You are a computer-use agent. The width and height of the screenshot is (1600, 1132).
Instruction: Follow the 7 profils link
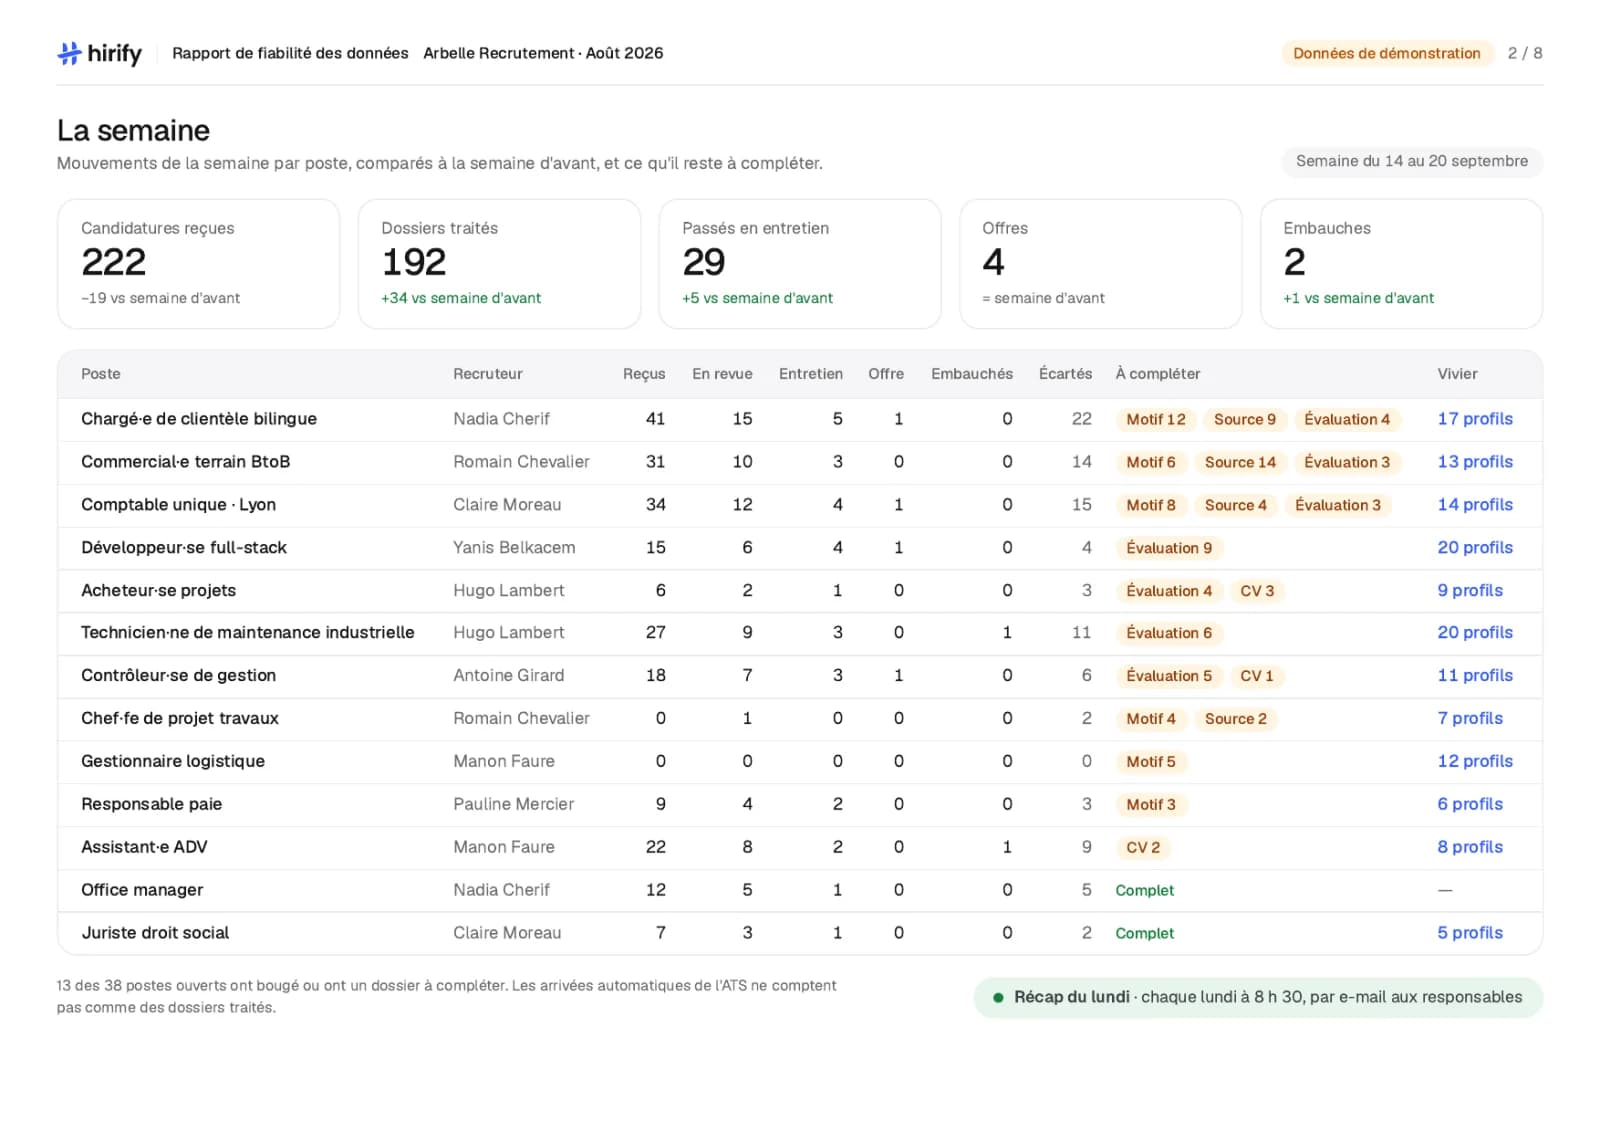(1470, 719)
